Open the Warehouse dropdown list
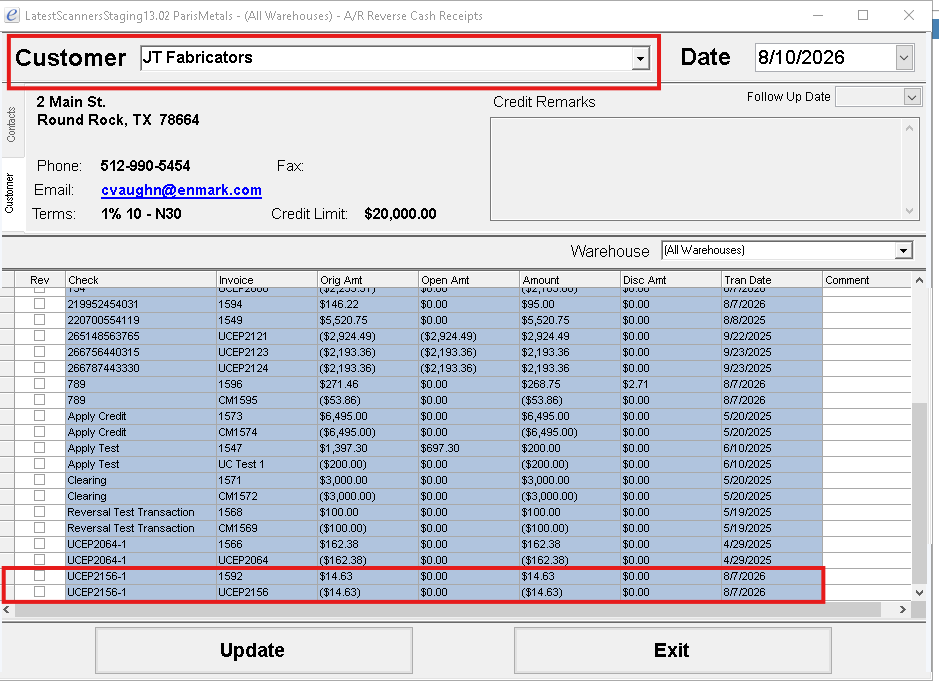939x682 pixels. click(x=903, y=251)
